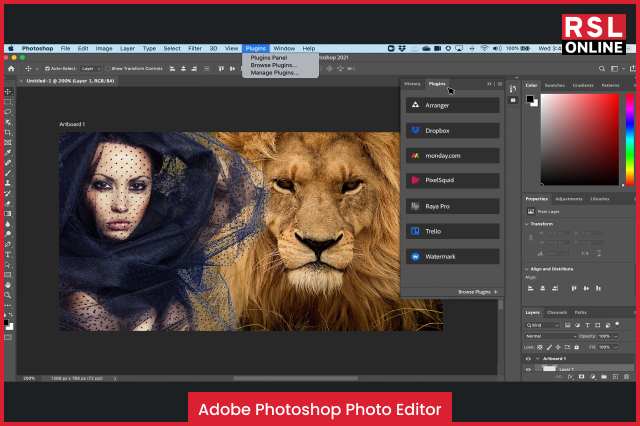Hide the Artboard 1 layer group
Image resolution: width=640 pixels, height=426 pixels.
pyautogui.click(x=528, y=359)
